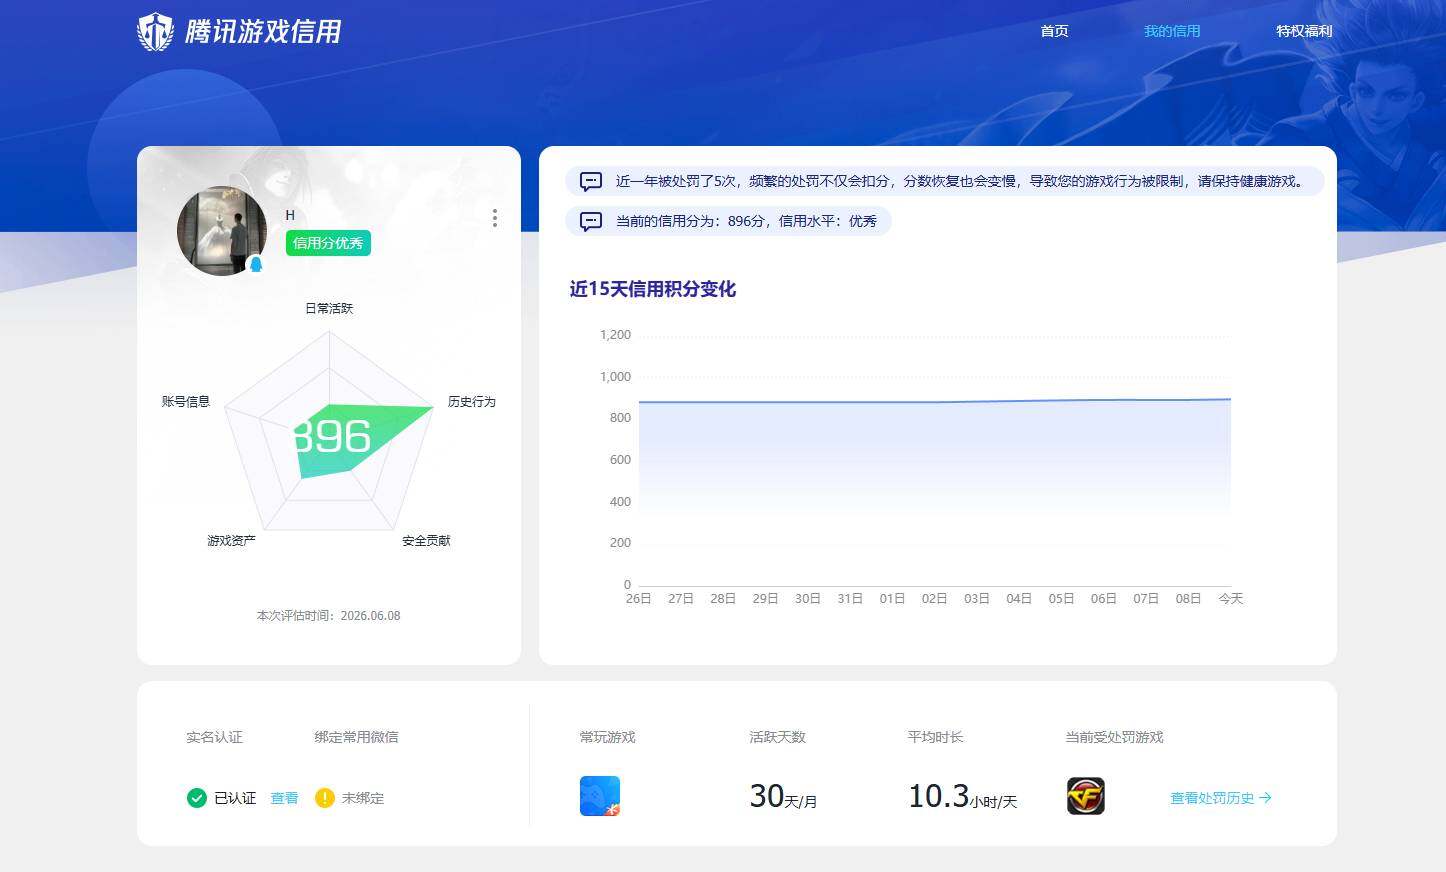Open the three-dot menu on profile card

coord(495,218)
